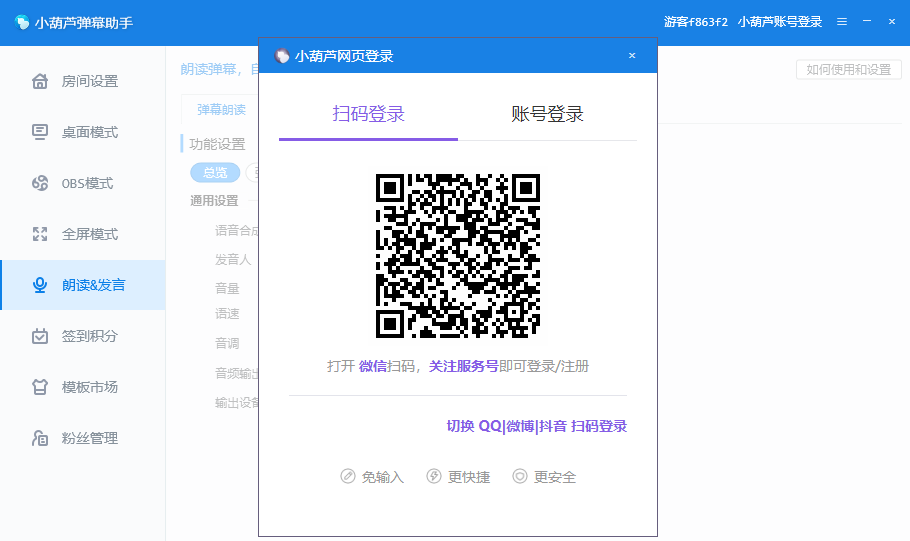Open 模板市场 shirt icon

(x=39, y=387)
